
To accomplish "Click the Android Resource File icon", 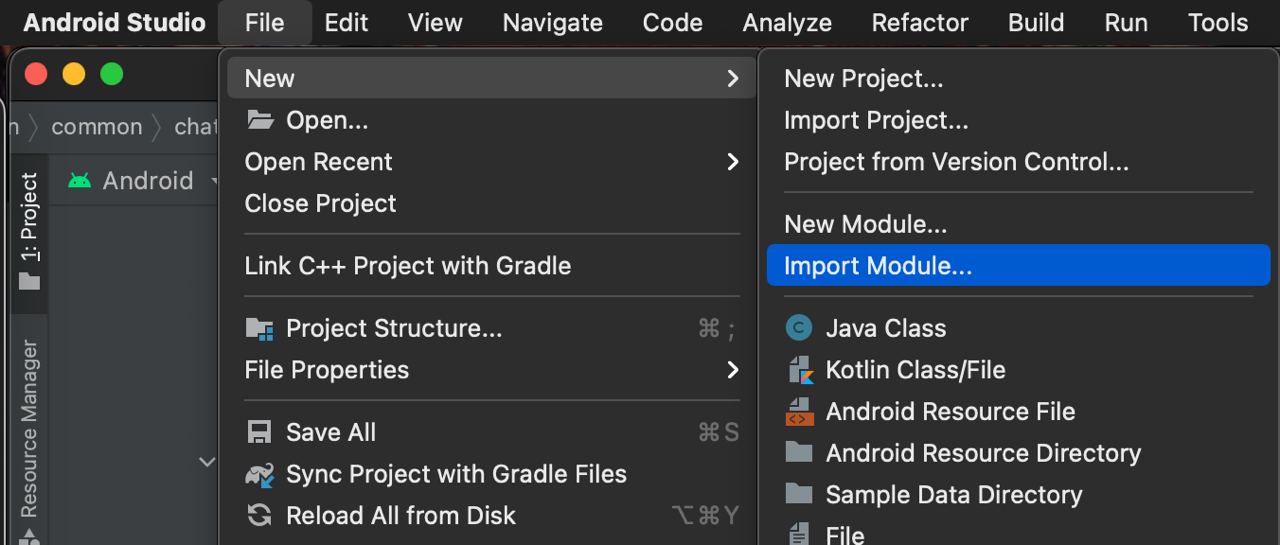I will (x=800, y=411).
